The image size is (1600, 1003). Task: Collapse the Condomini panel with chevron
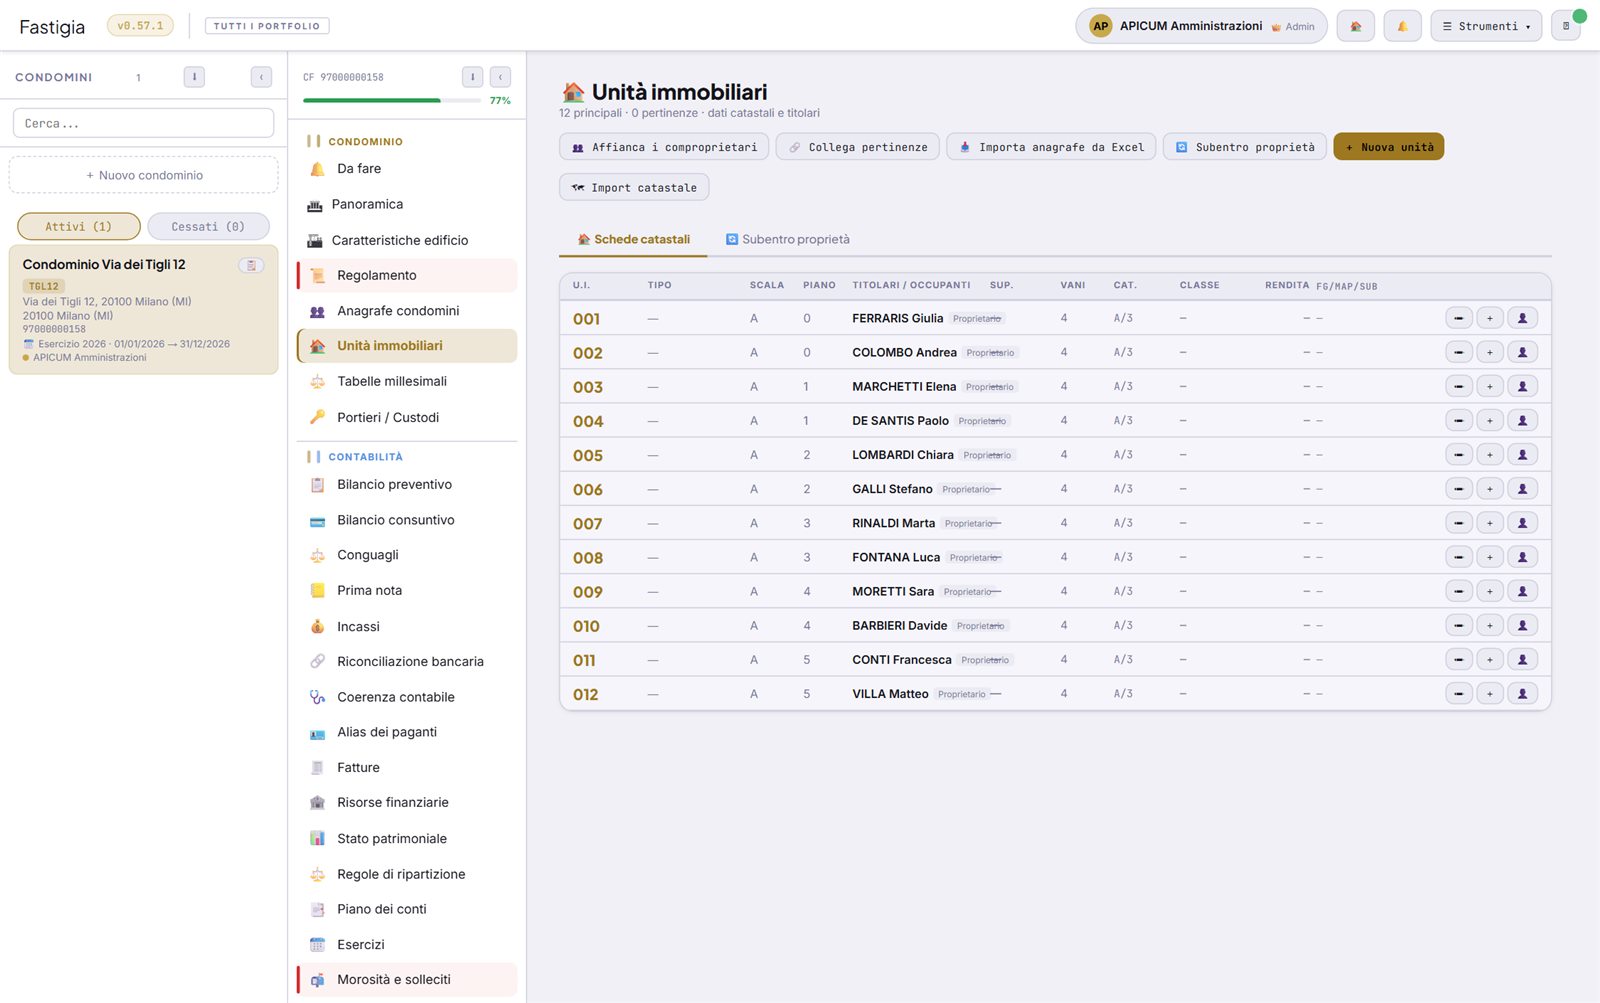tap(261, 77)
